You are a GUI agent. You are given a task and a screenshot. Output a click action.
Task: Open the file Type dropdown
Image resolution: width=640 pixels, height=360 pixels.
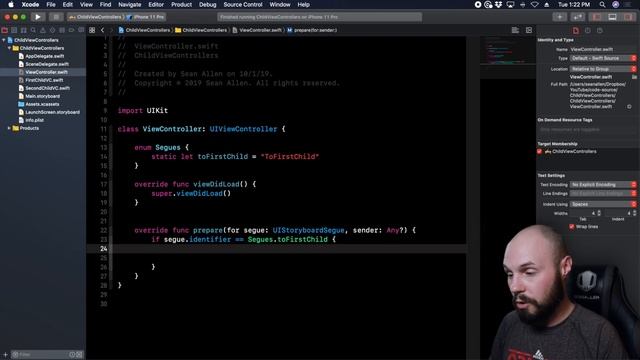click(x=603, y=58)
